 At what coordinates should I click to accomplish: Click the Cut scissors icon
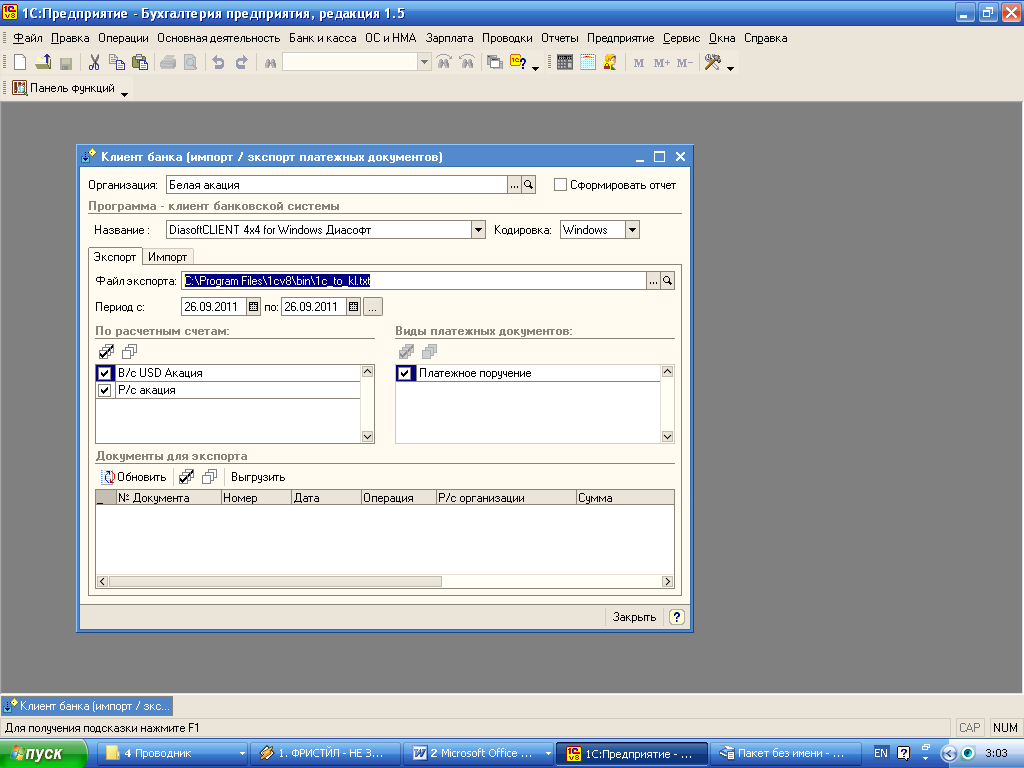[x=94, y=62]
